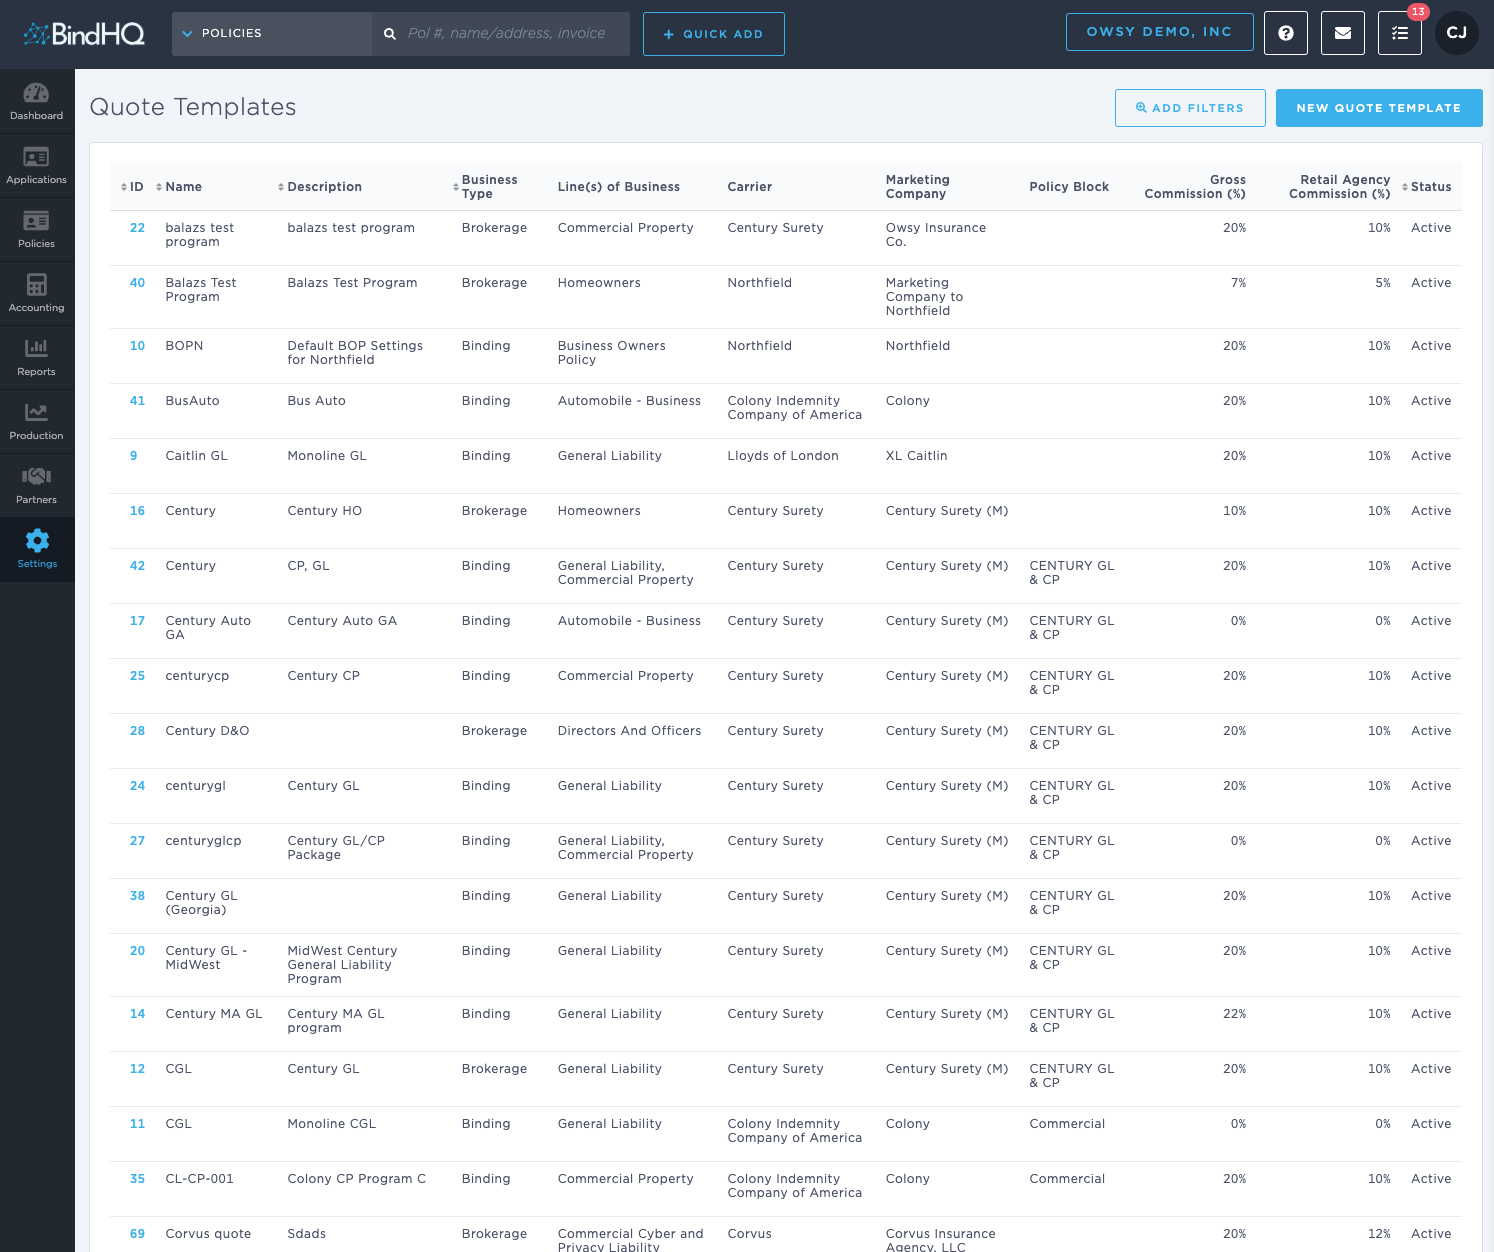Open quote template ID 12
The height and width of the screenshot is (1252, 1494).
tap(138, 1069)
